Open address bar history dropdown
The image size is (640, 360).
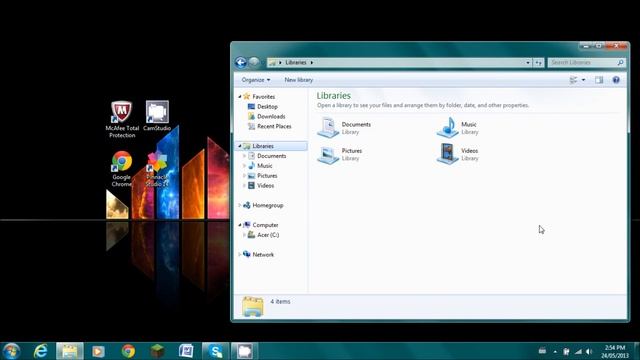coord(528,62)
